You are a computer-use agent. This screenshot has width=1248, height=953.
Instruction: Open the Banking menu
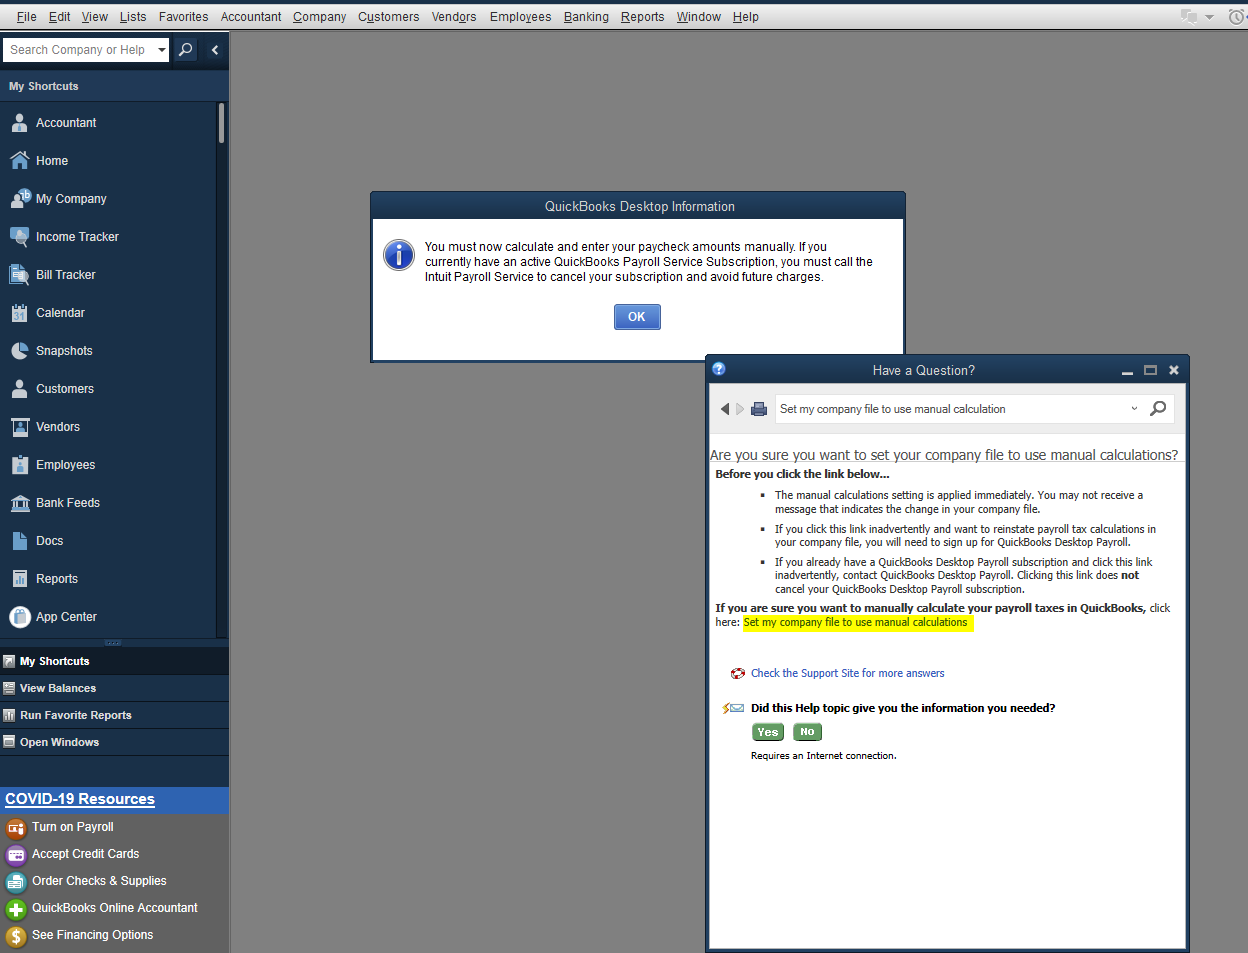[586, 17]
